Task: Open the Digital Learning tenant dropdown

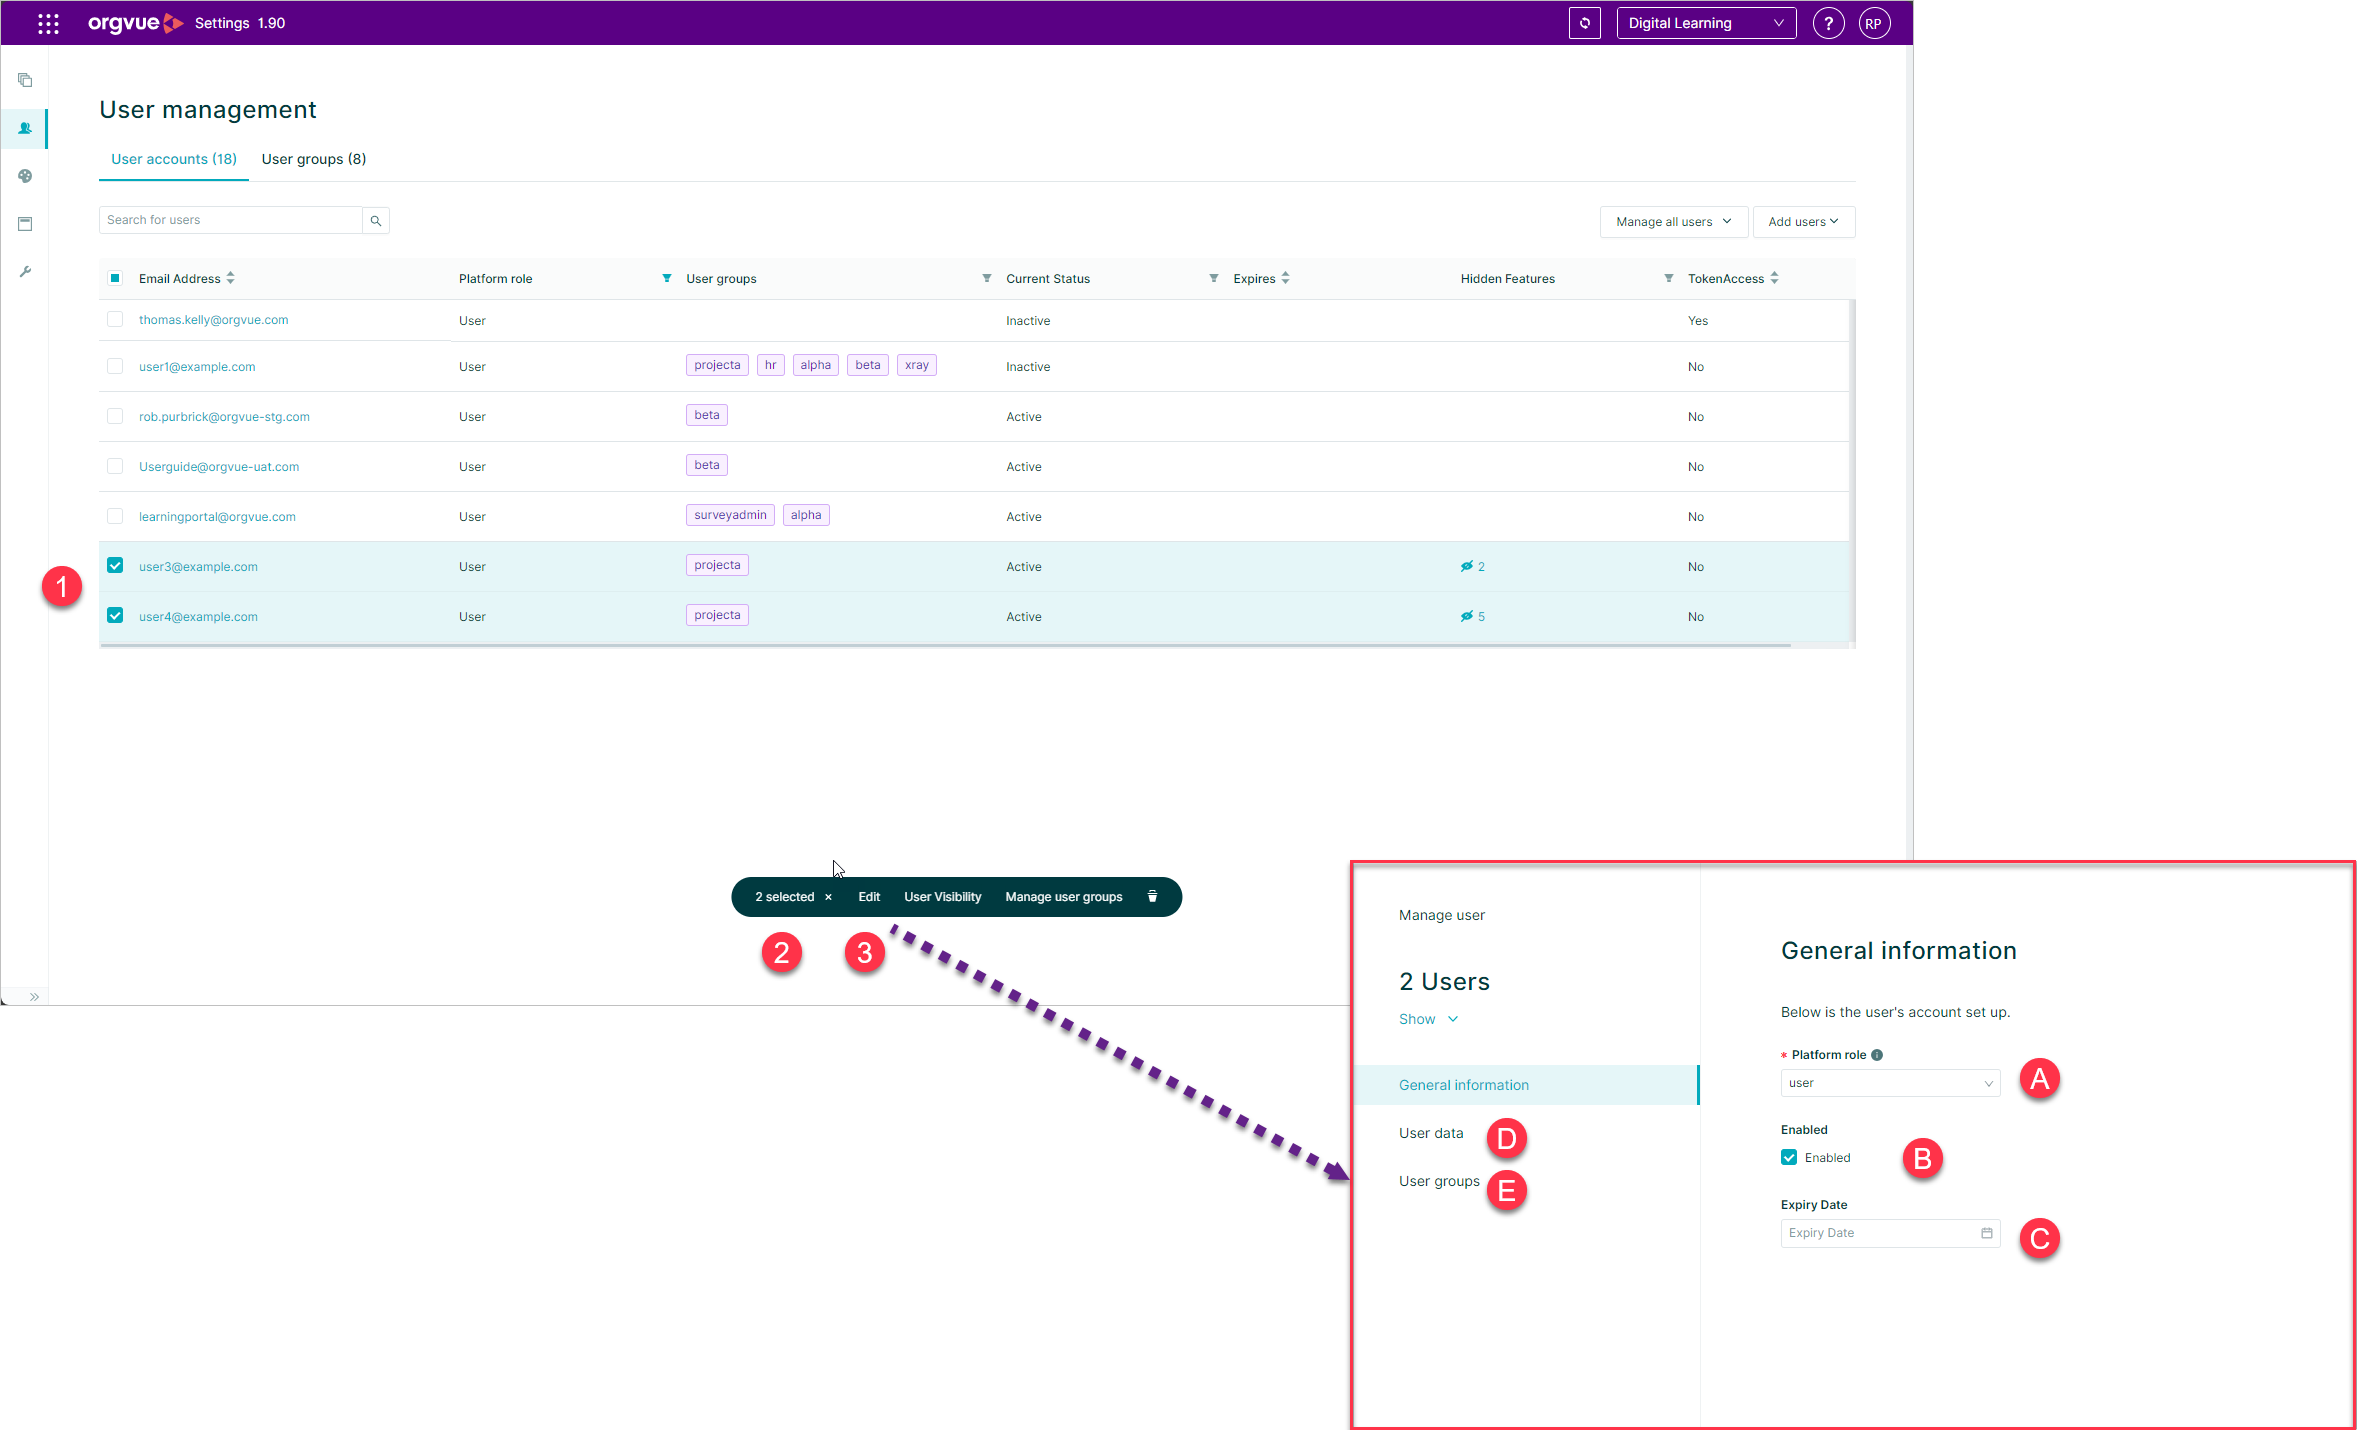Action: point(1706,23)
